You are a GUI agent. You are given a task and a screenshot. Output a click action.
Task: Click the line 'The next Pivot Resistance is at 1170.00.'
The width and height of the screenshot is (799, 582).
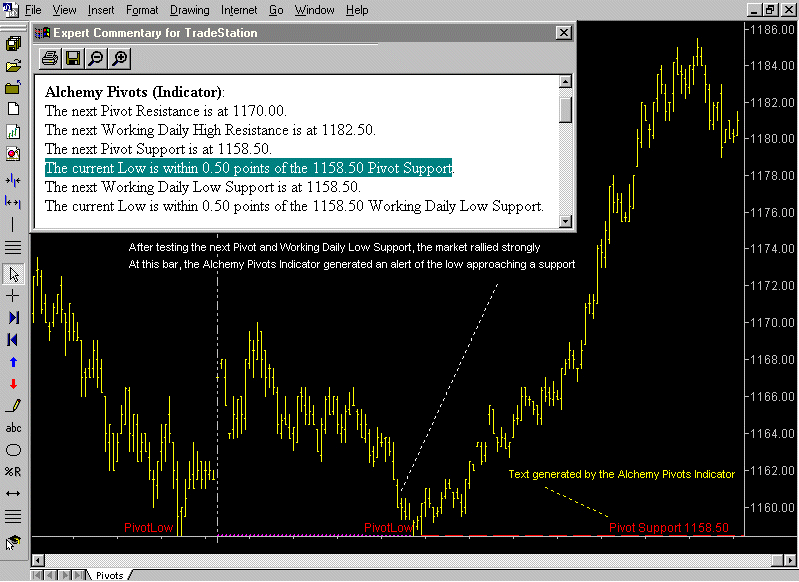click(166, 111)
